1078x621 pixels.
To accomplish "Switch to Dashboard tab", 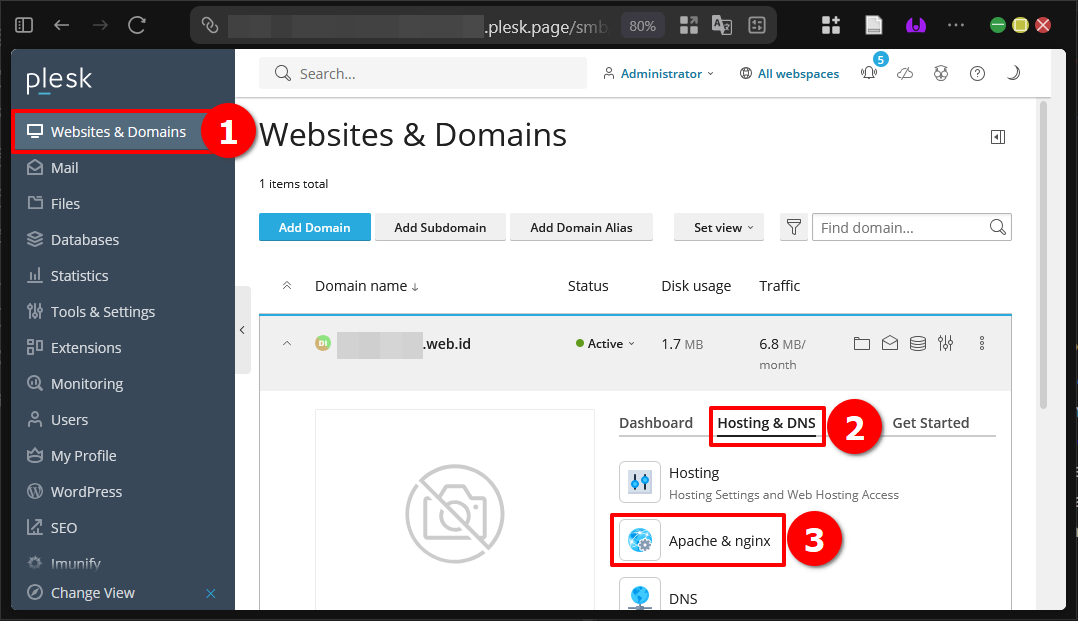I will tap(656, 423).
